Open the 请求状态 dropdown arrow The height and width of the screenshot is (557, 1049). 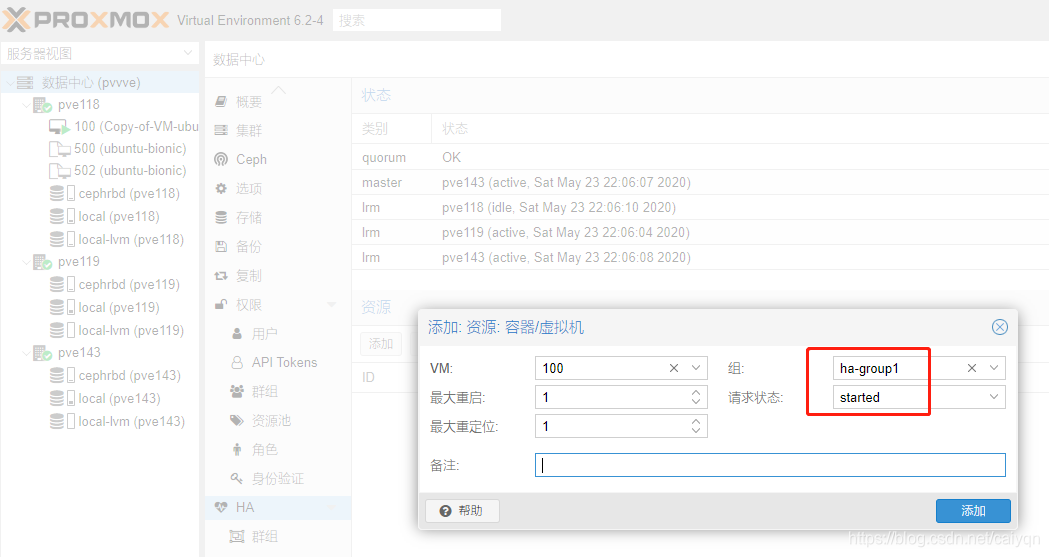[994, 397]
